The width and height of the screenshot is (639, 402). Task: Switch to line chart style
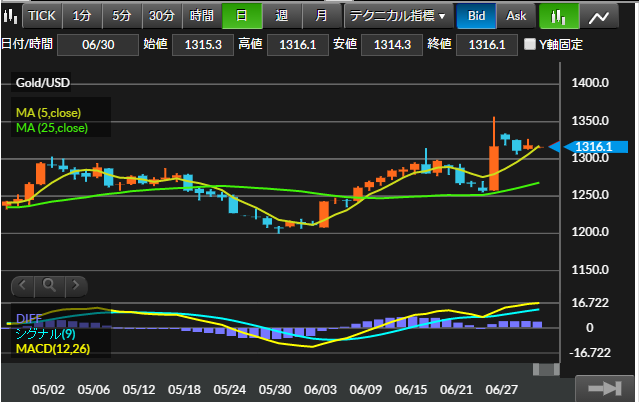(x=599, y=16)
